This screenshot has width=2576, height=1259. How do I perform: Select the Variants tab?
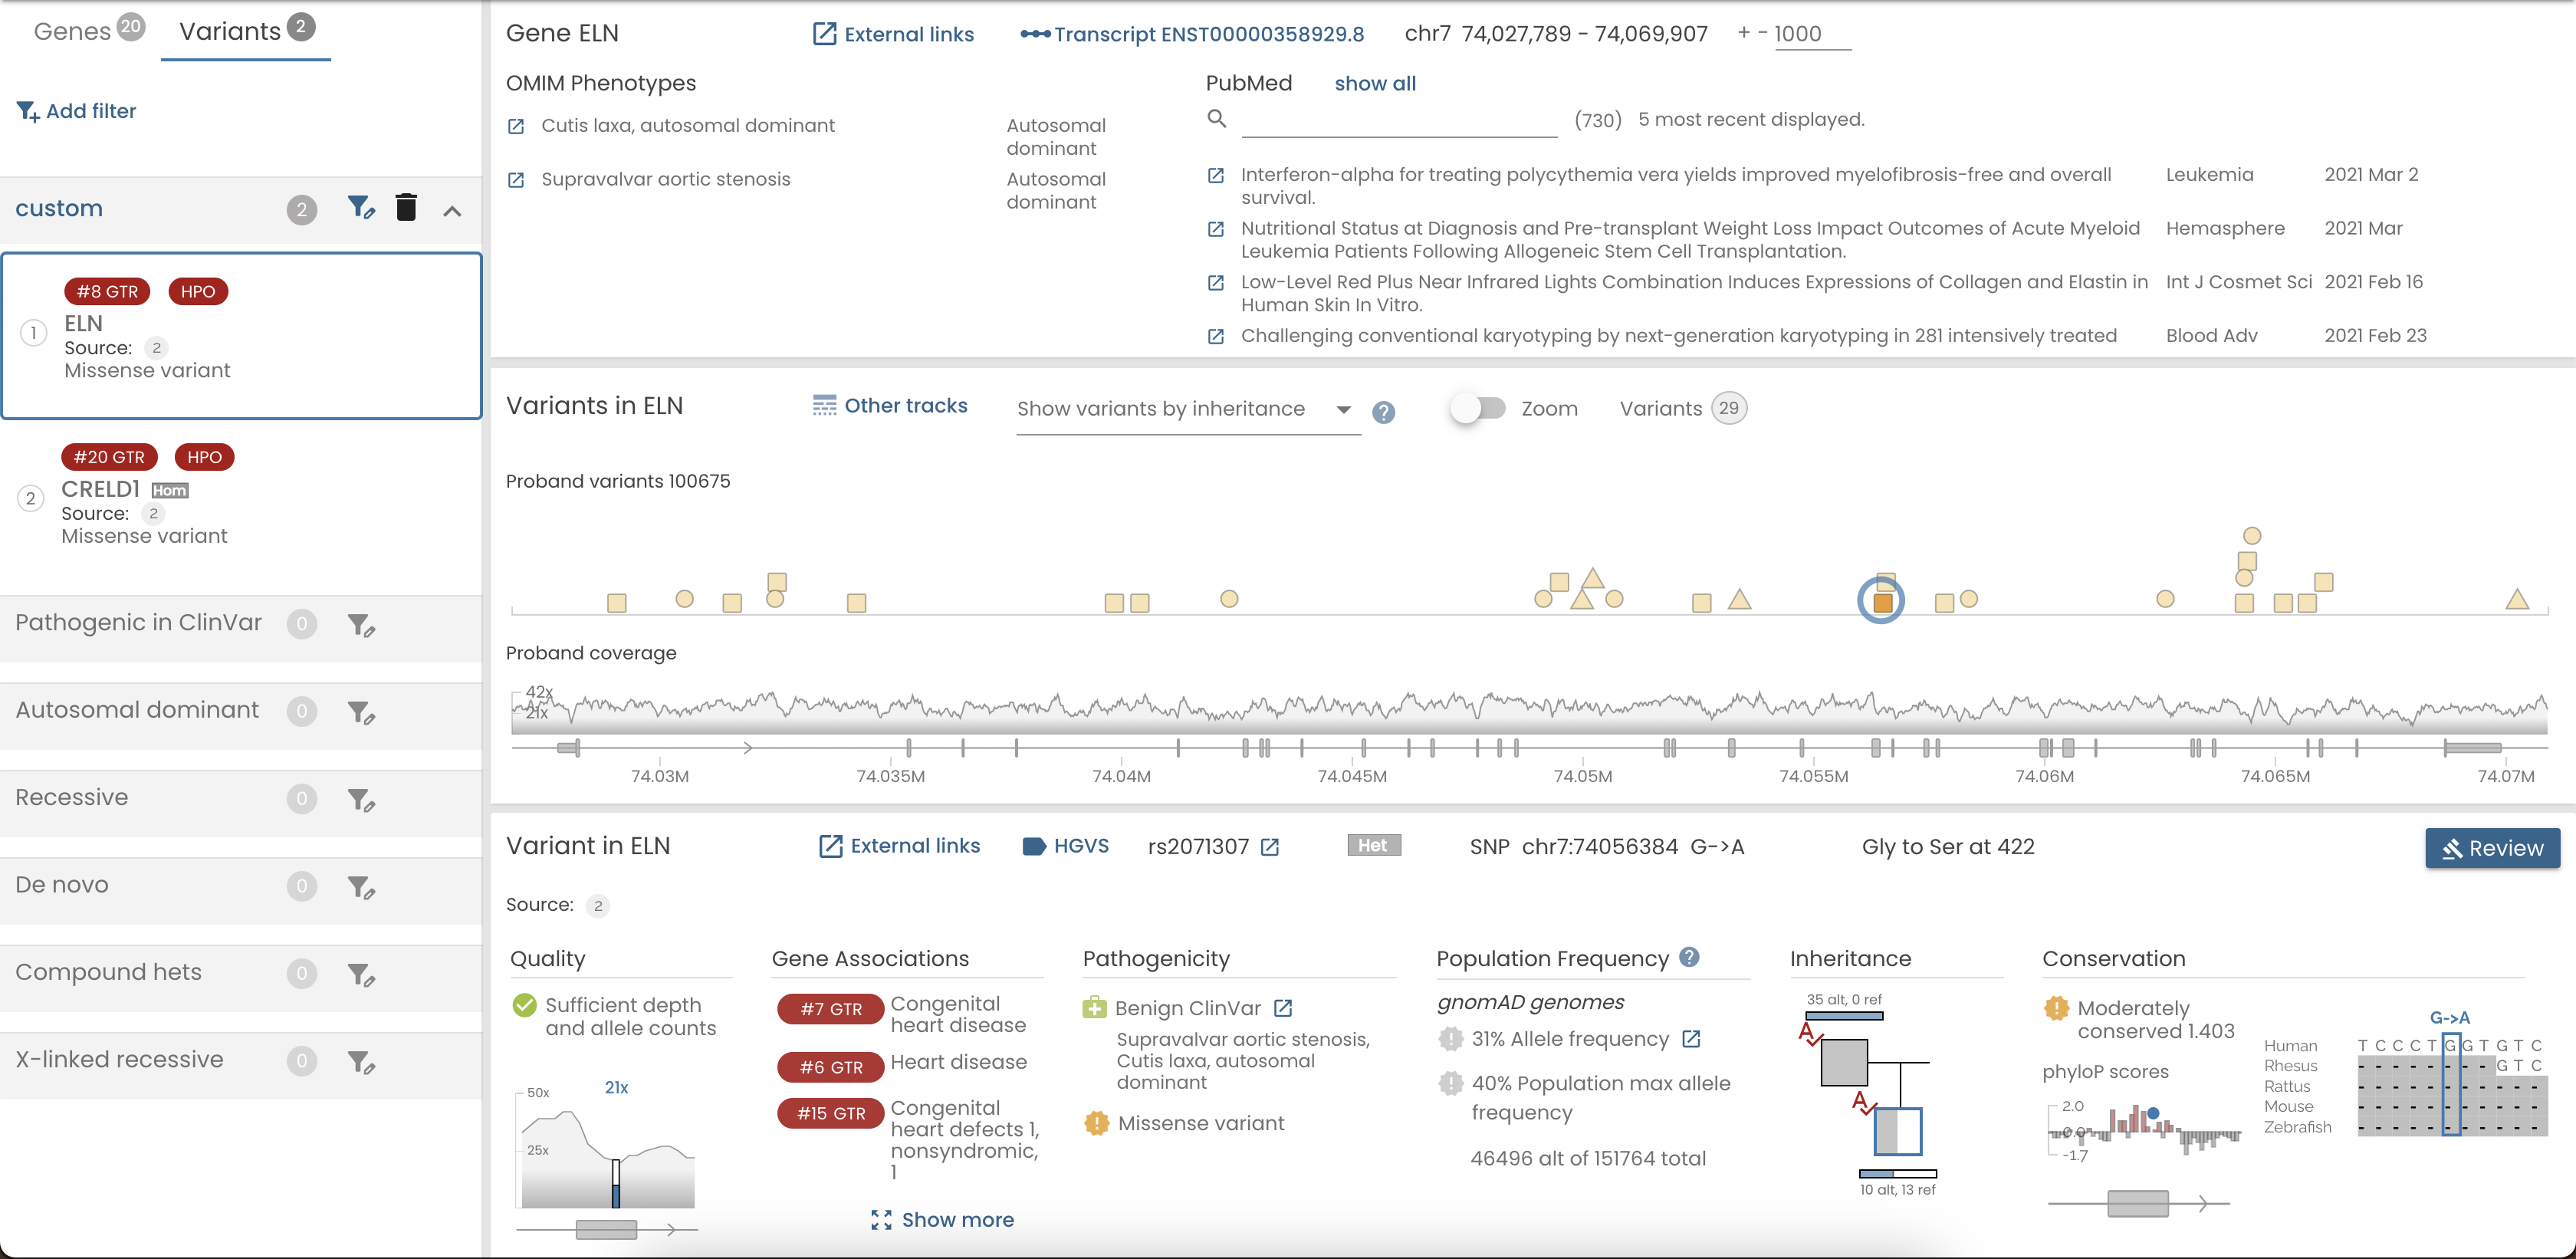click(246, 30)
